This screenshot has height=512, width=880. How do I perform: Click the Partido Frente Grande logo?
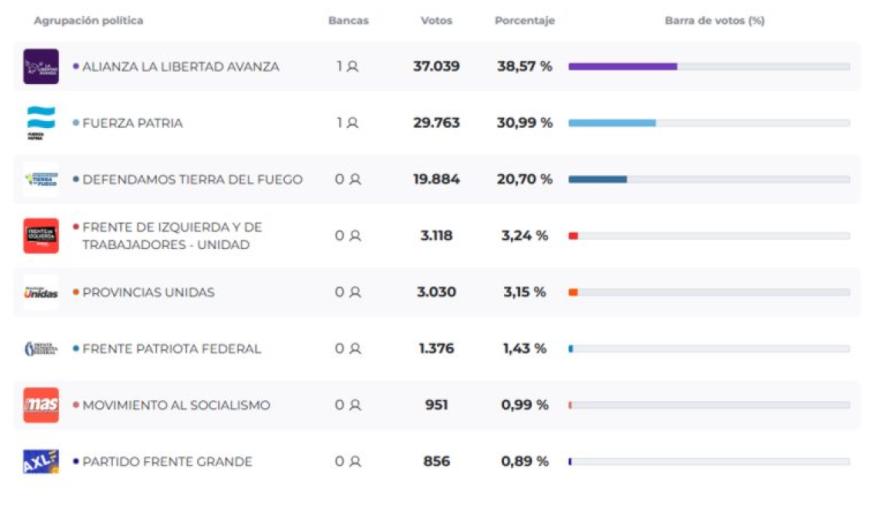pyautogui.click(x=41, y=462)
